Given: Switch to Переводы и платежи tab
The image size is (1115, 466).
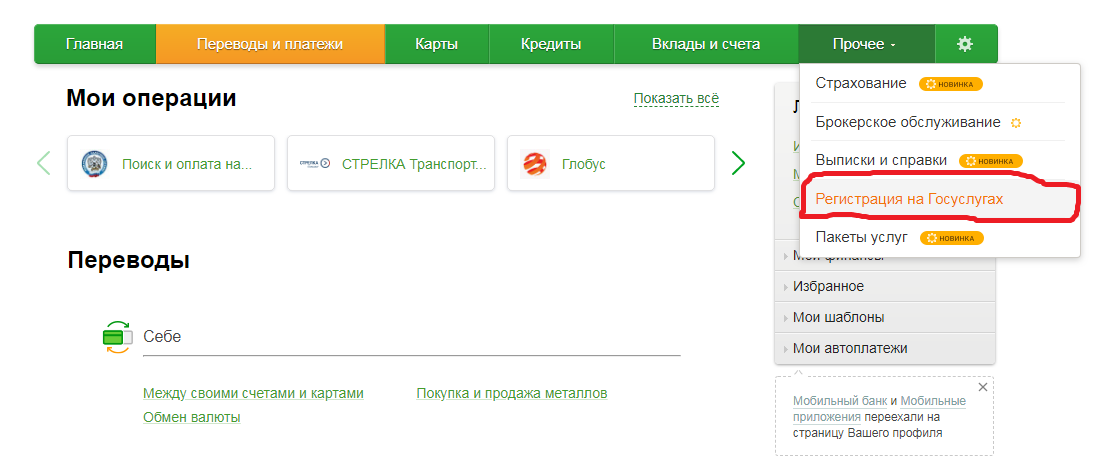Looking at the screenshot, I should point(270,44).
